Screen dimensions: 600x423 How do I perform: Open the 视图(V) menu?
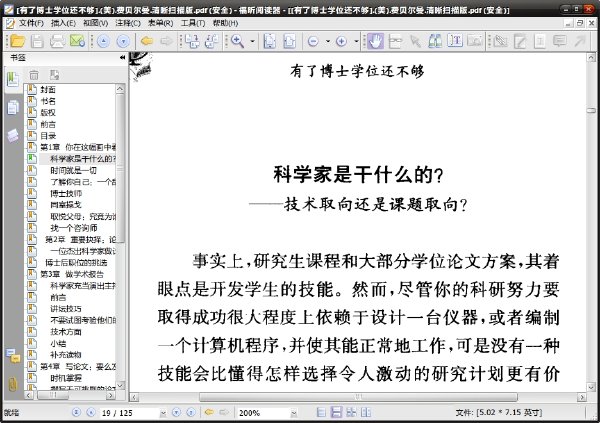pos(95,23)
